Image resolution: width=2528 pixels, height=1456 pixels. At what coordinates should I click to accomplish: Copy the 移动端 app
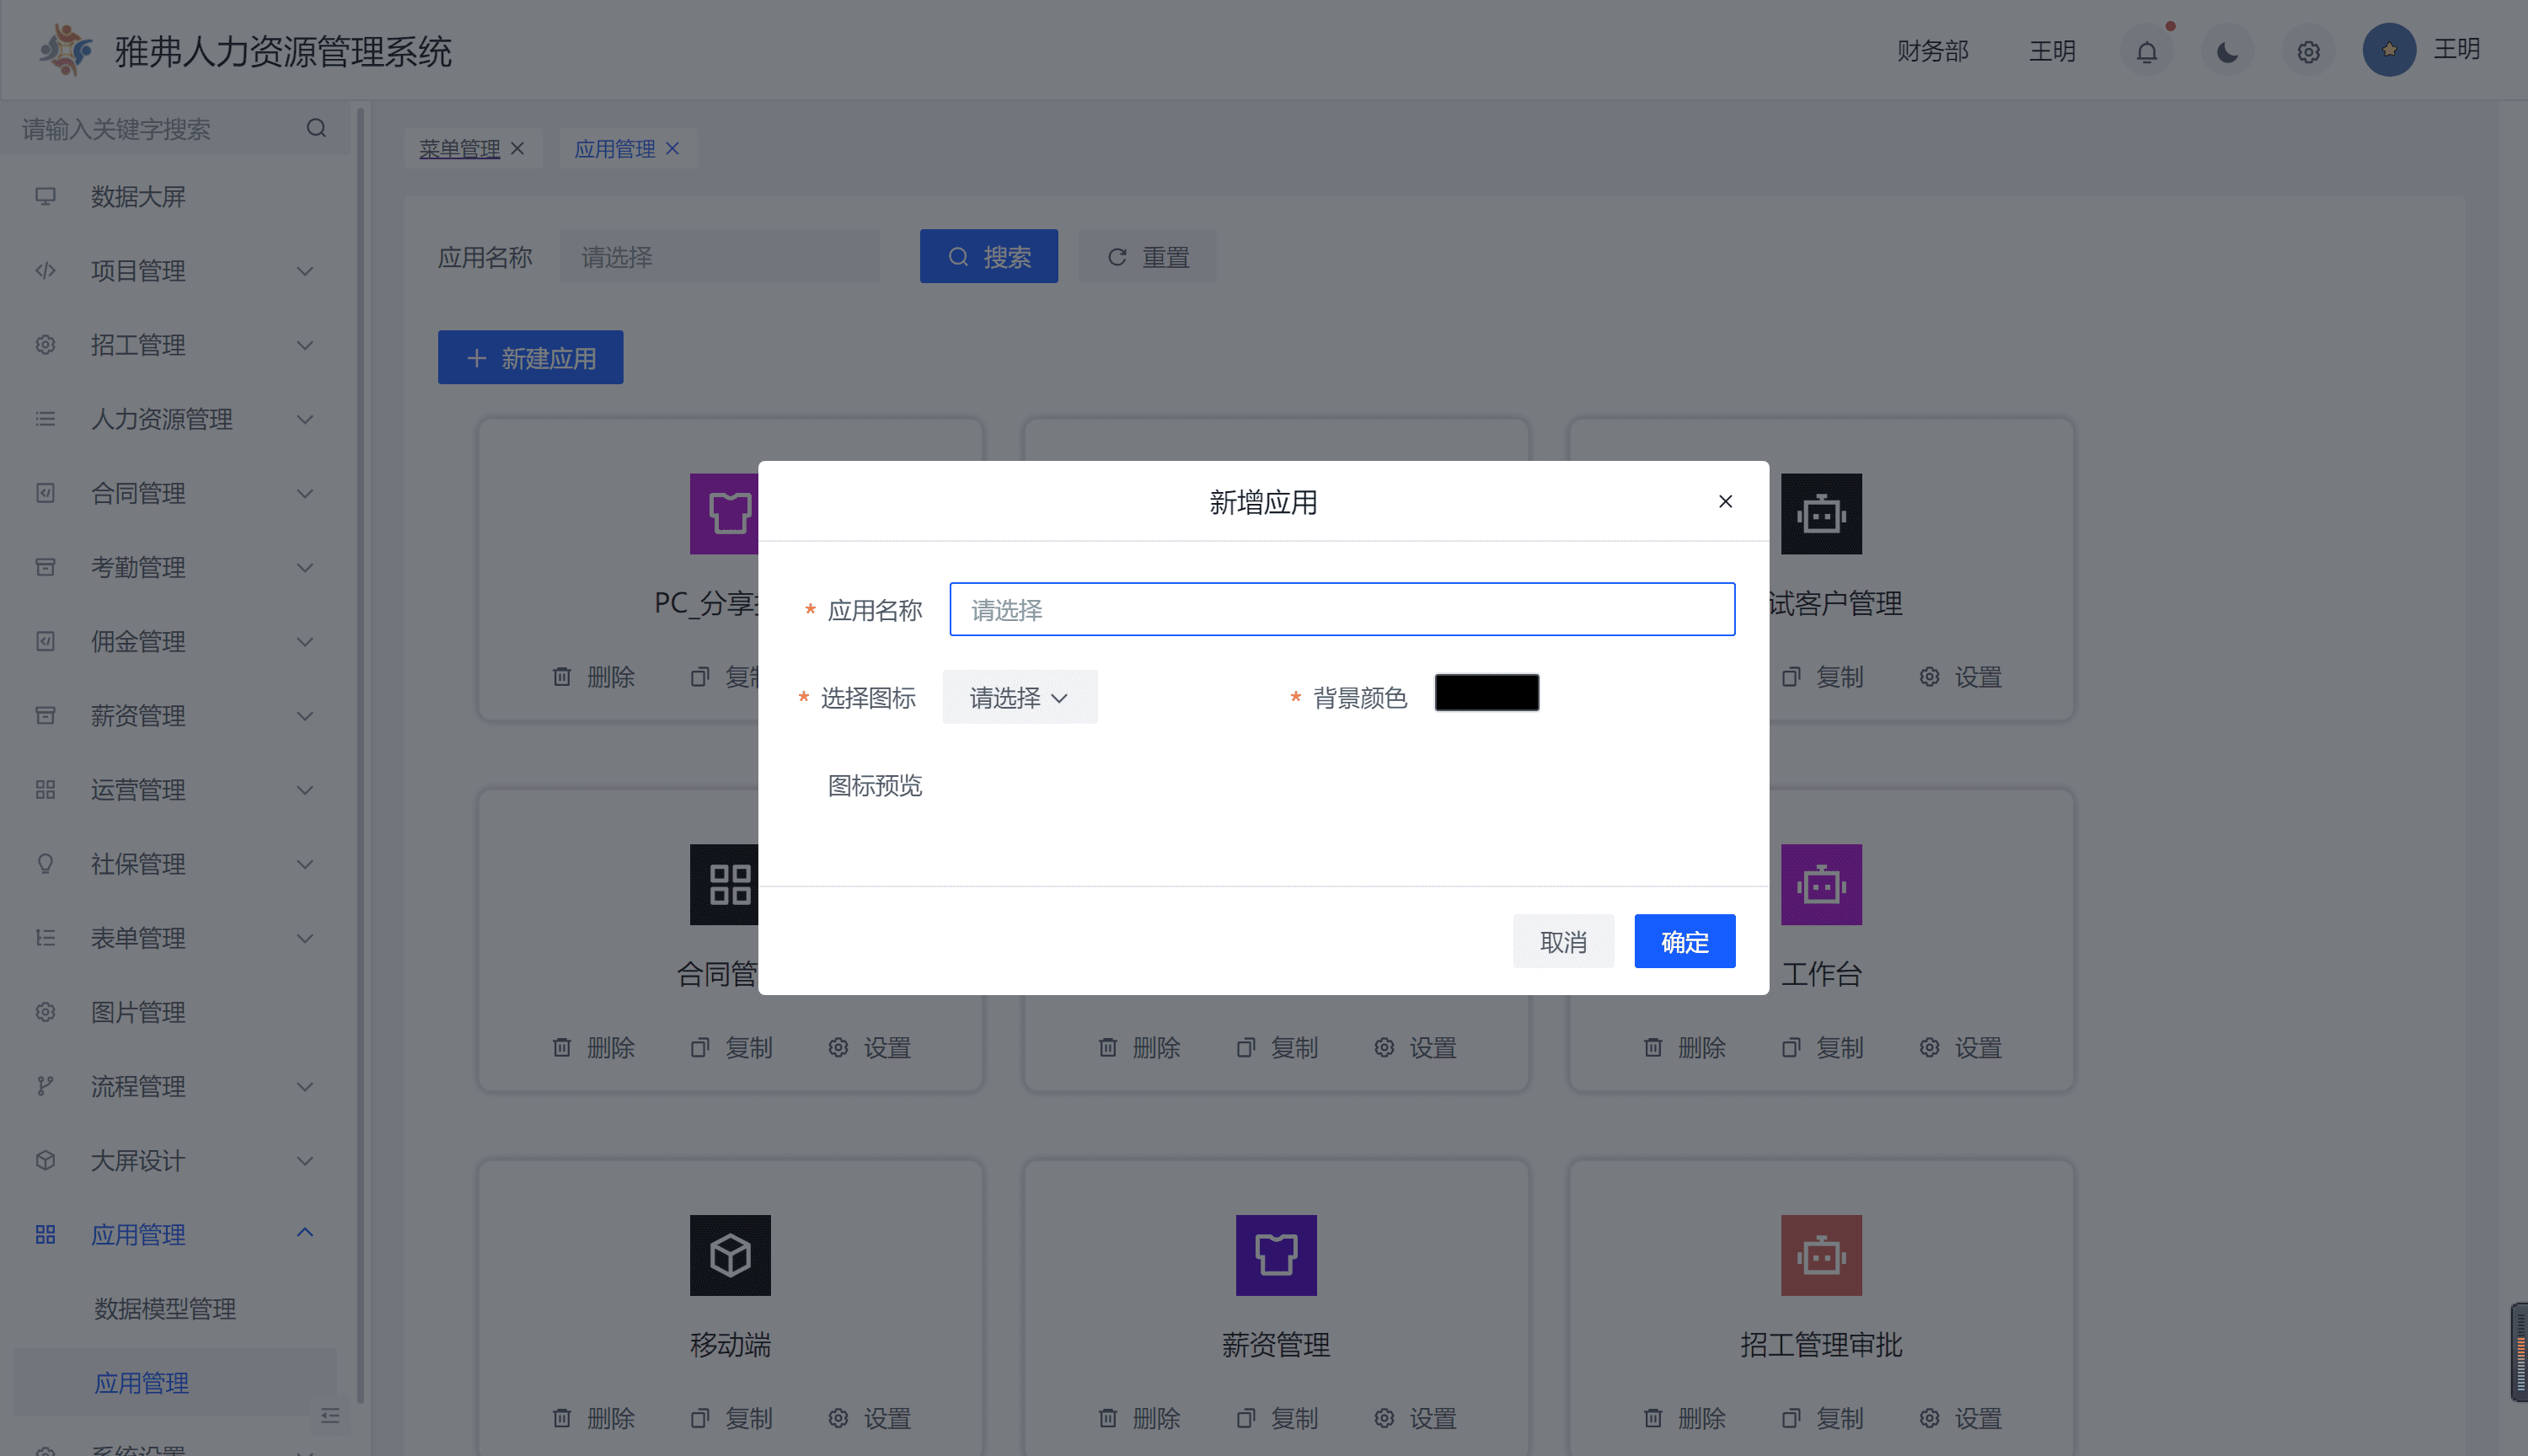pos(732,1418)
